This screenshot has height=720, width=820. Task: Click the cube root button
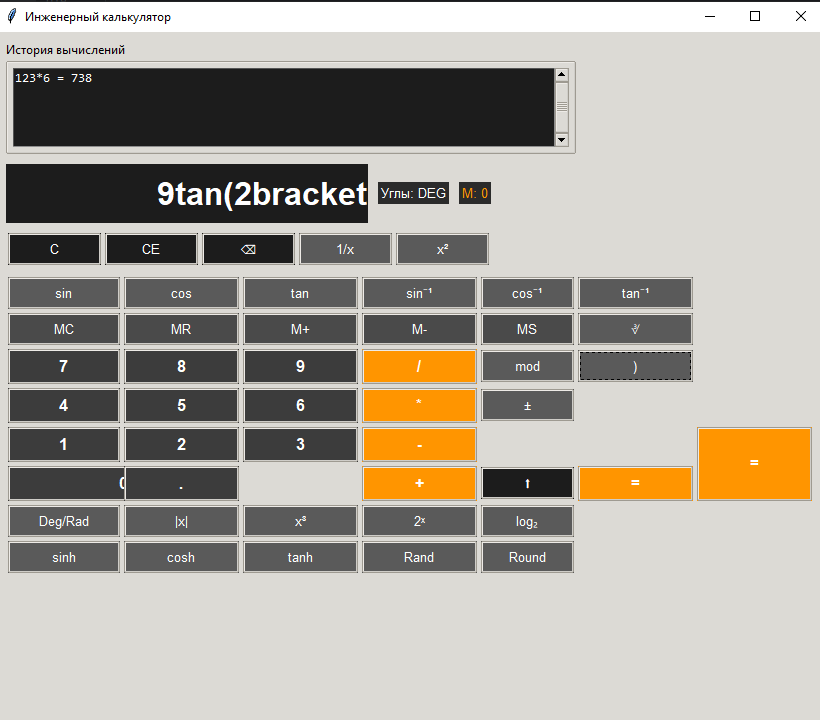pos(635,329)
